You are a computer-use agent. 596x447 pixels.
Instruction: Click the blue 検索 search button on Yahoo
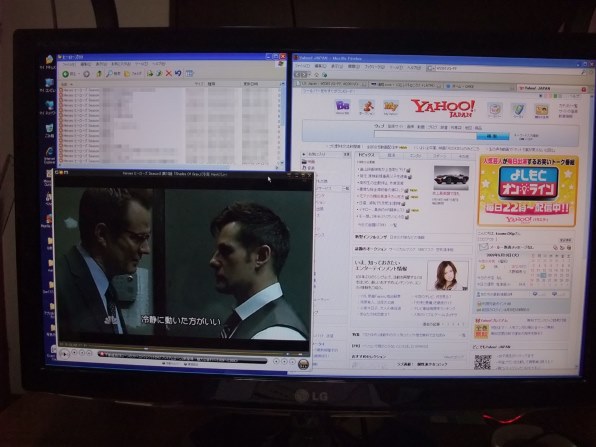coord(493,136)
